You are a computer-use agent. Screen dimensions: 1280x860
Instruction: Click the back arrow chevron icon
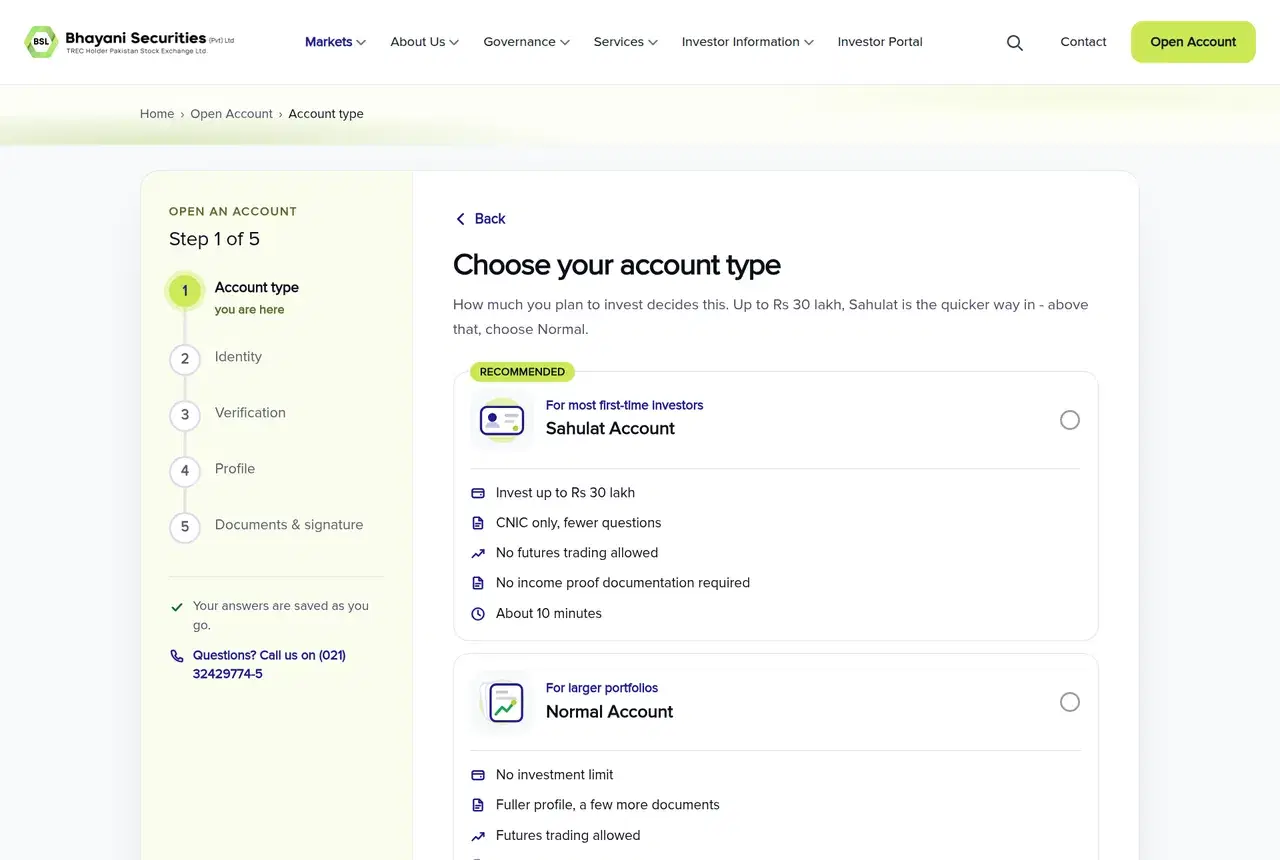point(460,219)
